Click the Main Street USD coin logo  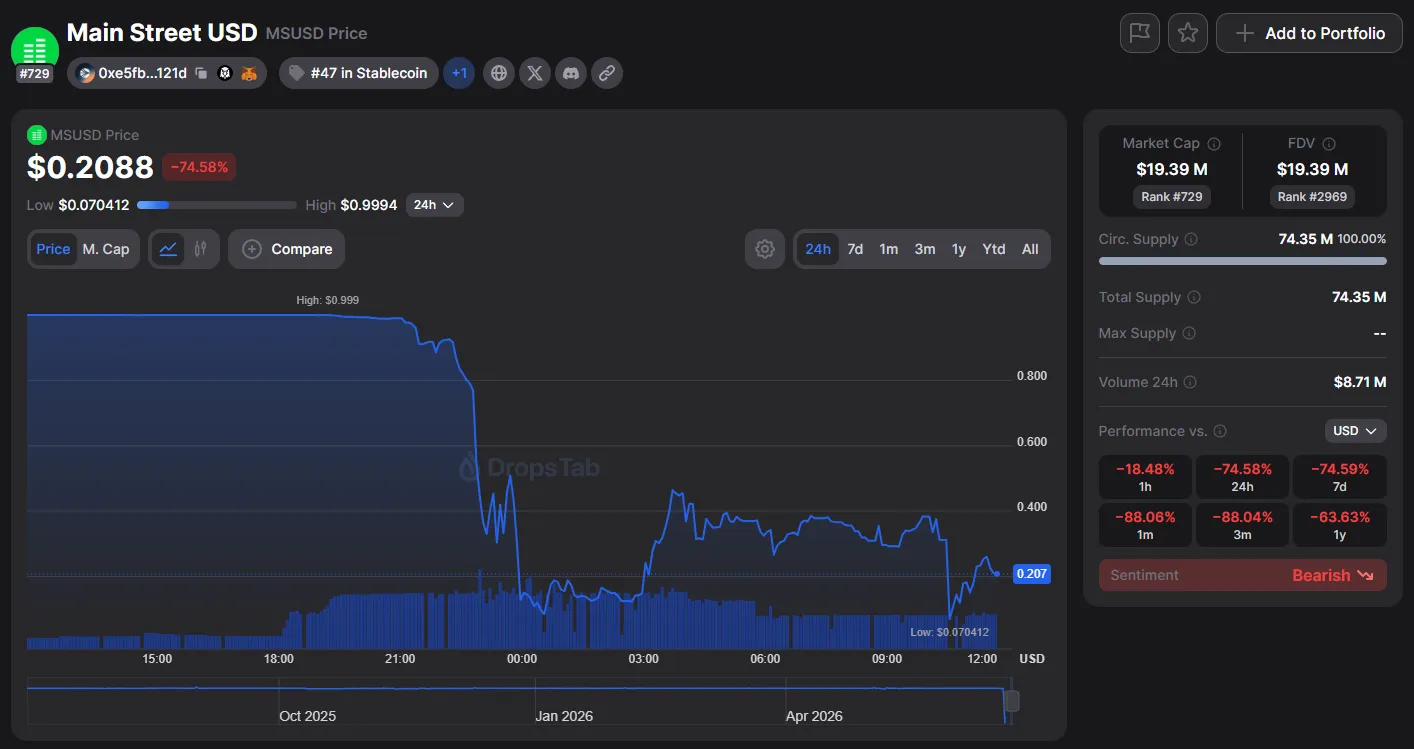pyautogui.click(x=35, y=48)
